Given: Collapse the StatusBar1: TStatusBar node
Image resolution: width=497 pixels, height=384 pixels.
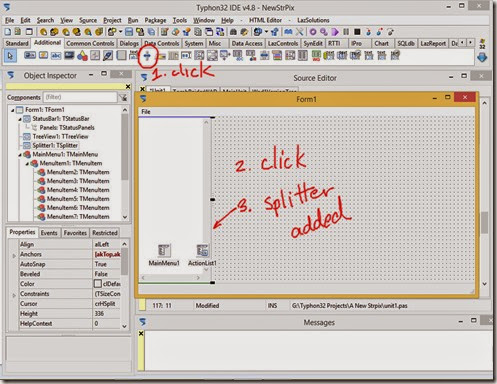Looking at the screenshot, I should click(20, 119).
